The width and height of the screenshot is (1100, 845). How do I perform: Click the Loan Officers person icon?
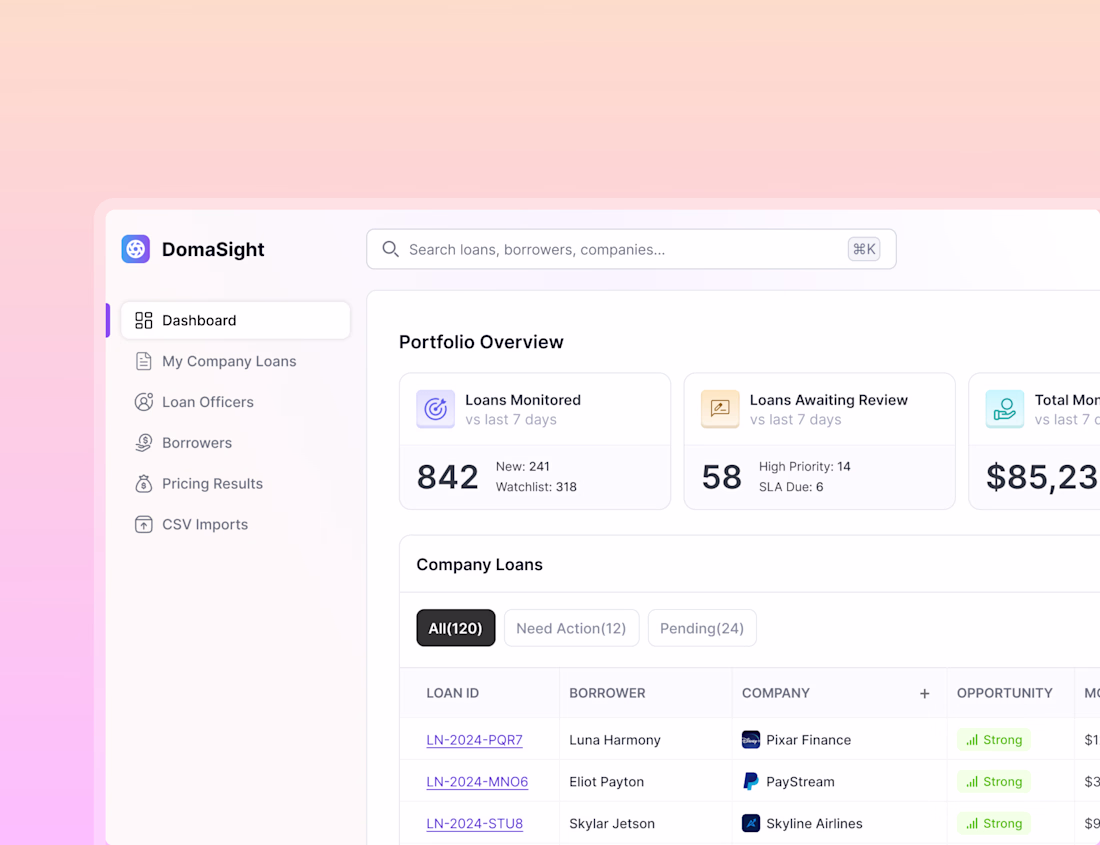click(x=144, y=402)
